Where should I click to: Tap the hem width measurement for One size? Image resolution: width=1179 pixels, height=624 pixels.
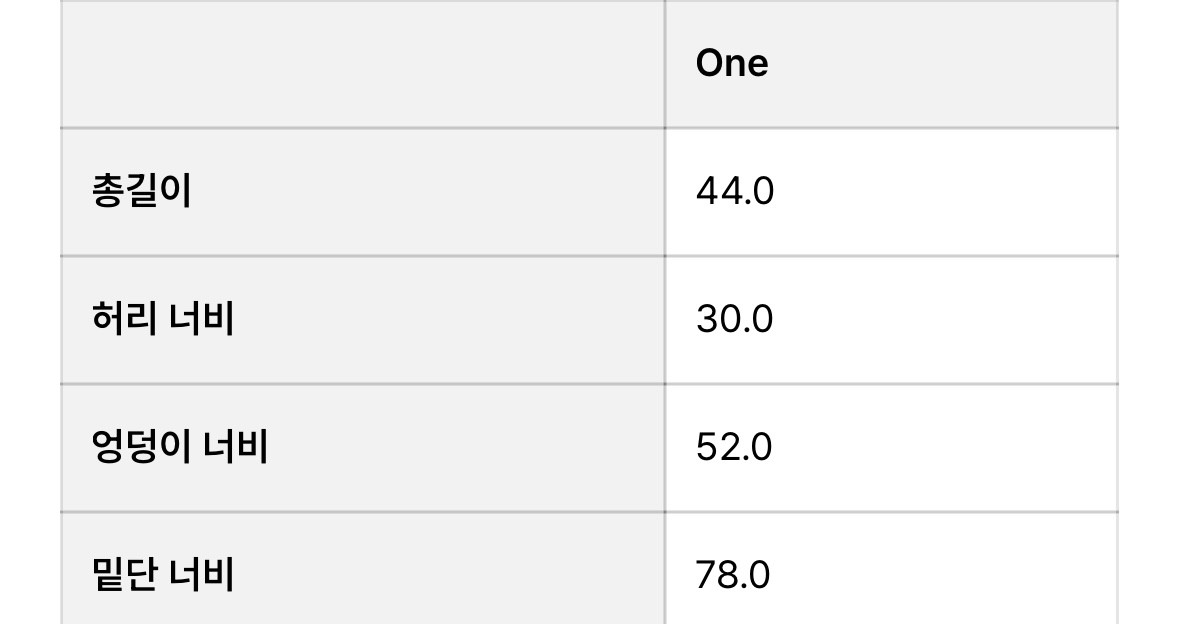click(734, 574)
